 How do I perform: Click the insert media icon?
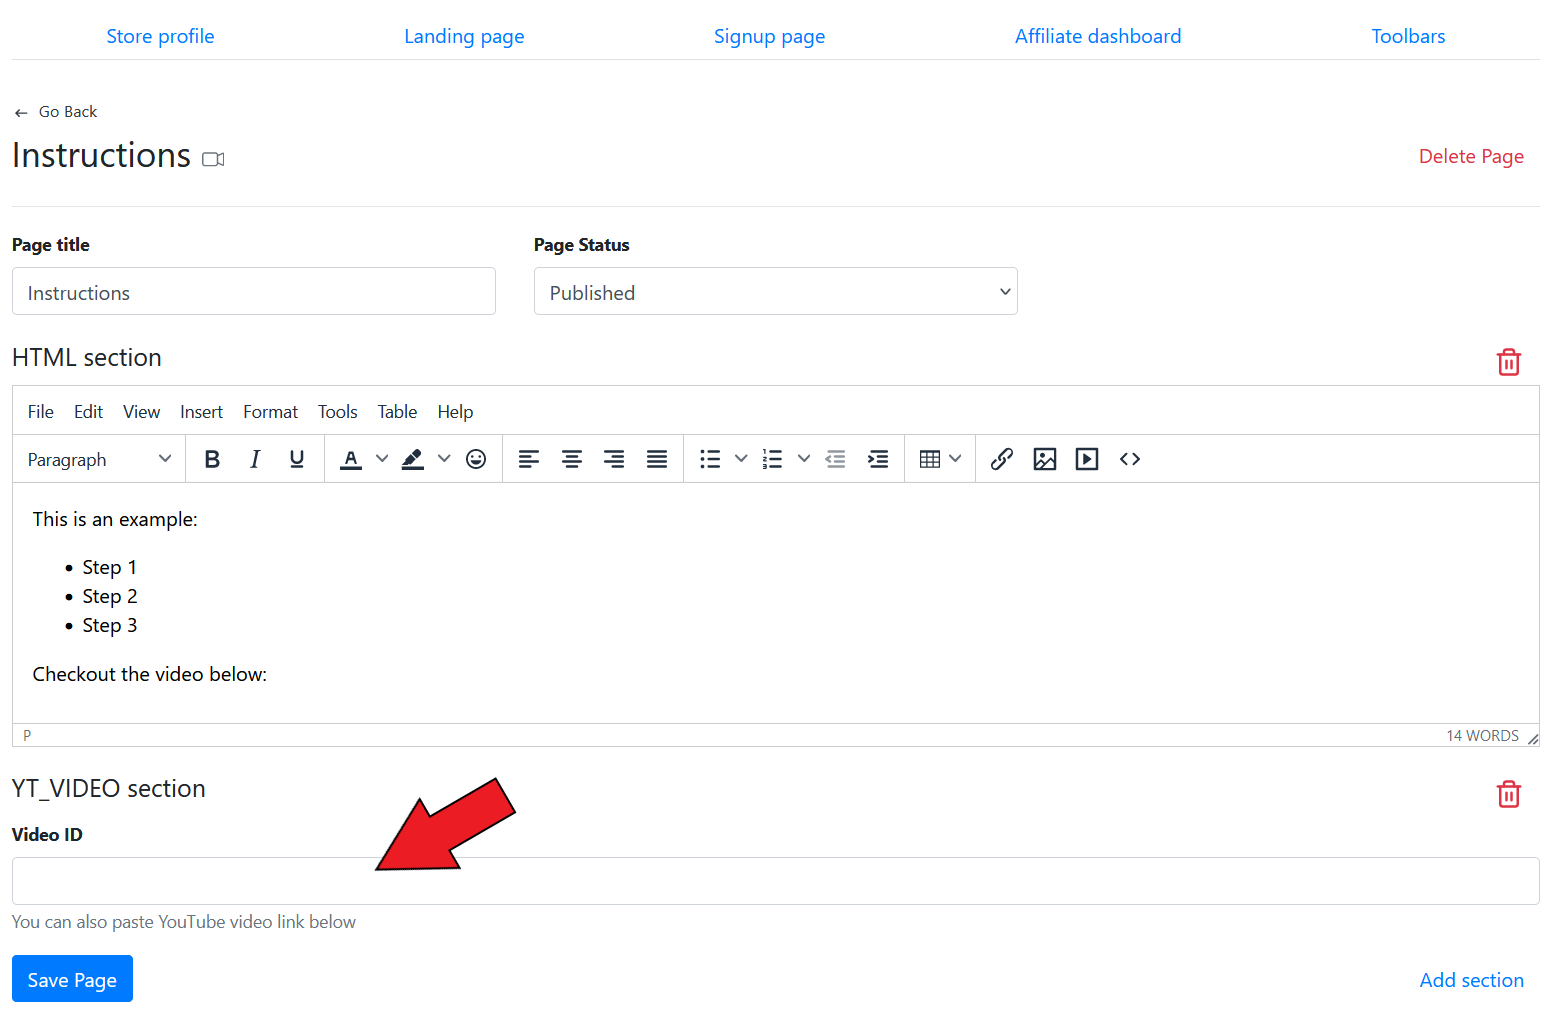click(1087, 459)
